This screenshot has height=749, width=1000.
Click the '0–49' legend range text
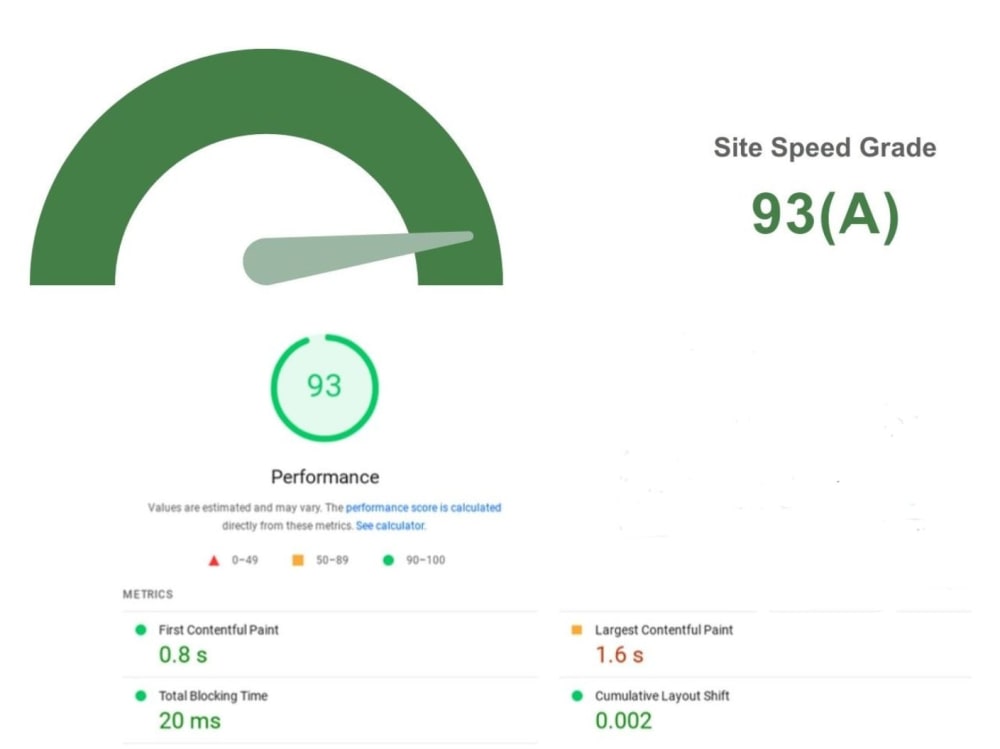click(245, 560)
